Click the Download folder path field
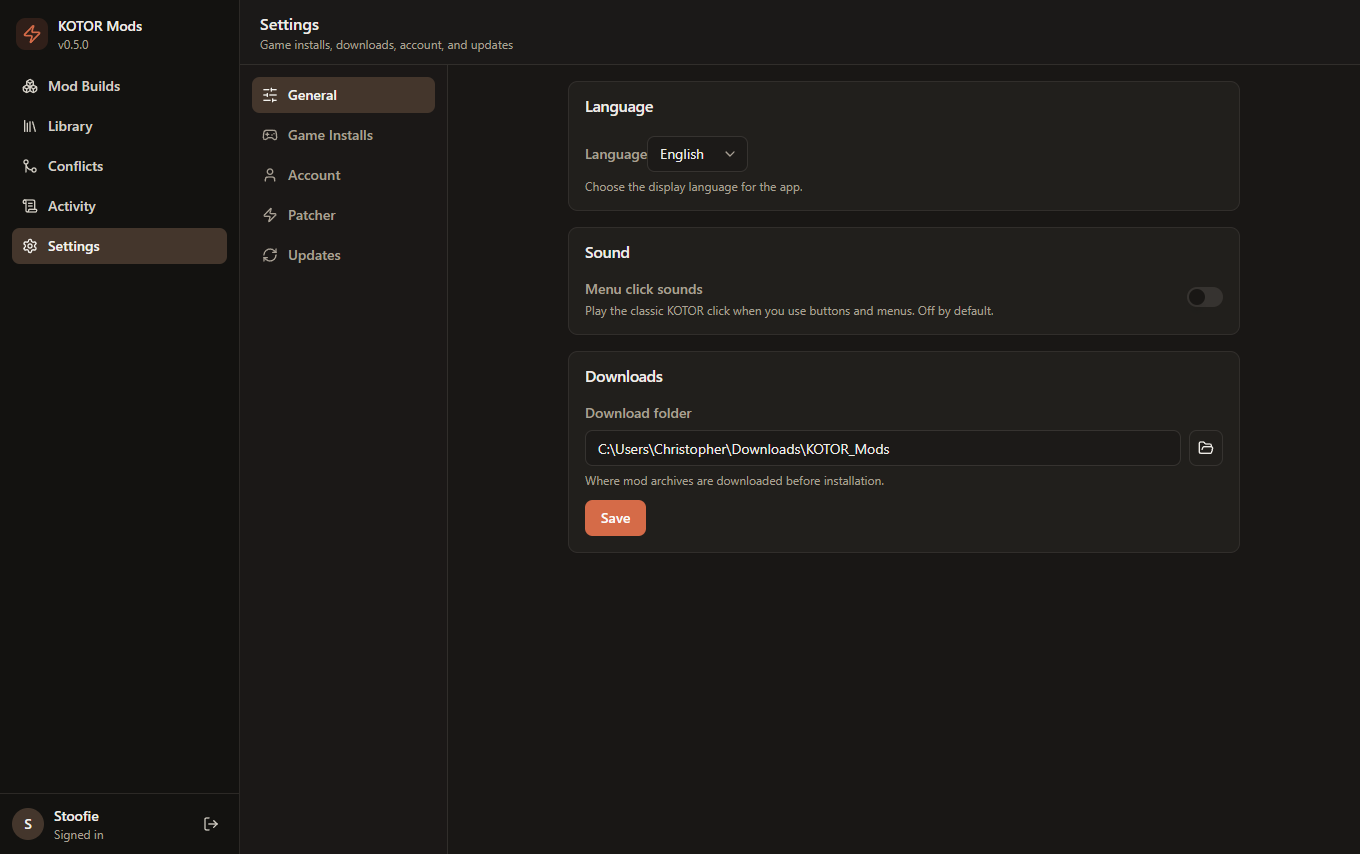Image resolution: width=1360 pixels, height=854 pixels. [883, 448]
